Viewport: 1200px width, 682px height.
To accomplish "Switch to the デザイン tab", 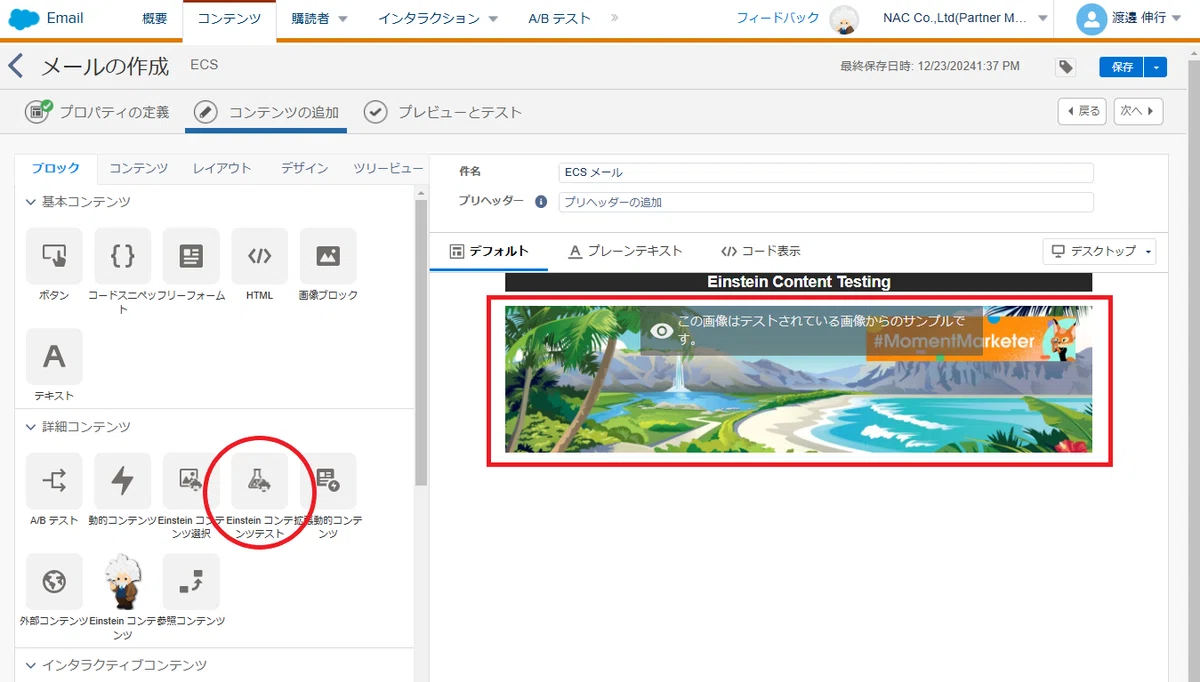I will pyautogui.click(x=304, y=168).
